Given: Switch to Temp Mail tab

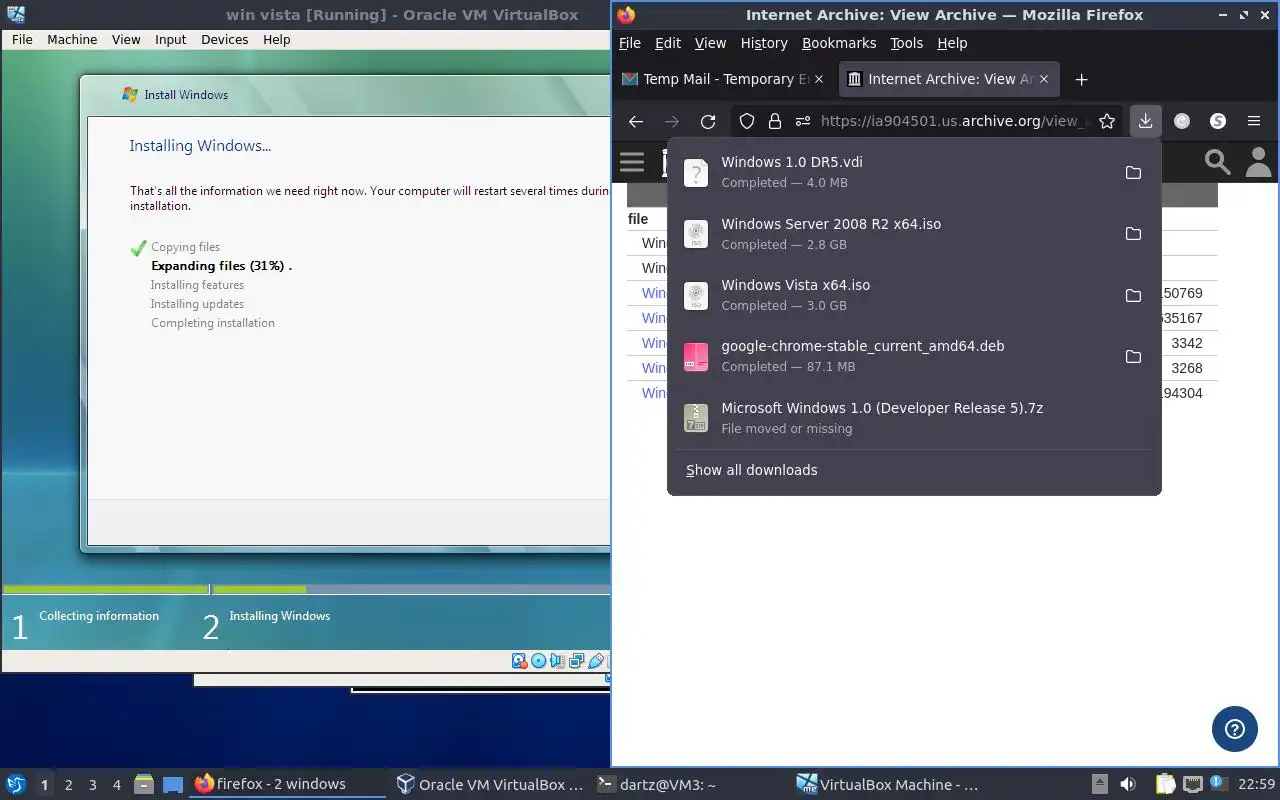Looking at the screenshot, I should [724, 79].
